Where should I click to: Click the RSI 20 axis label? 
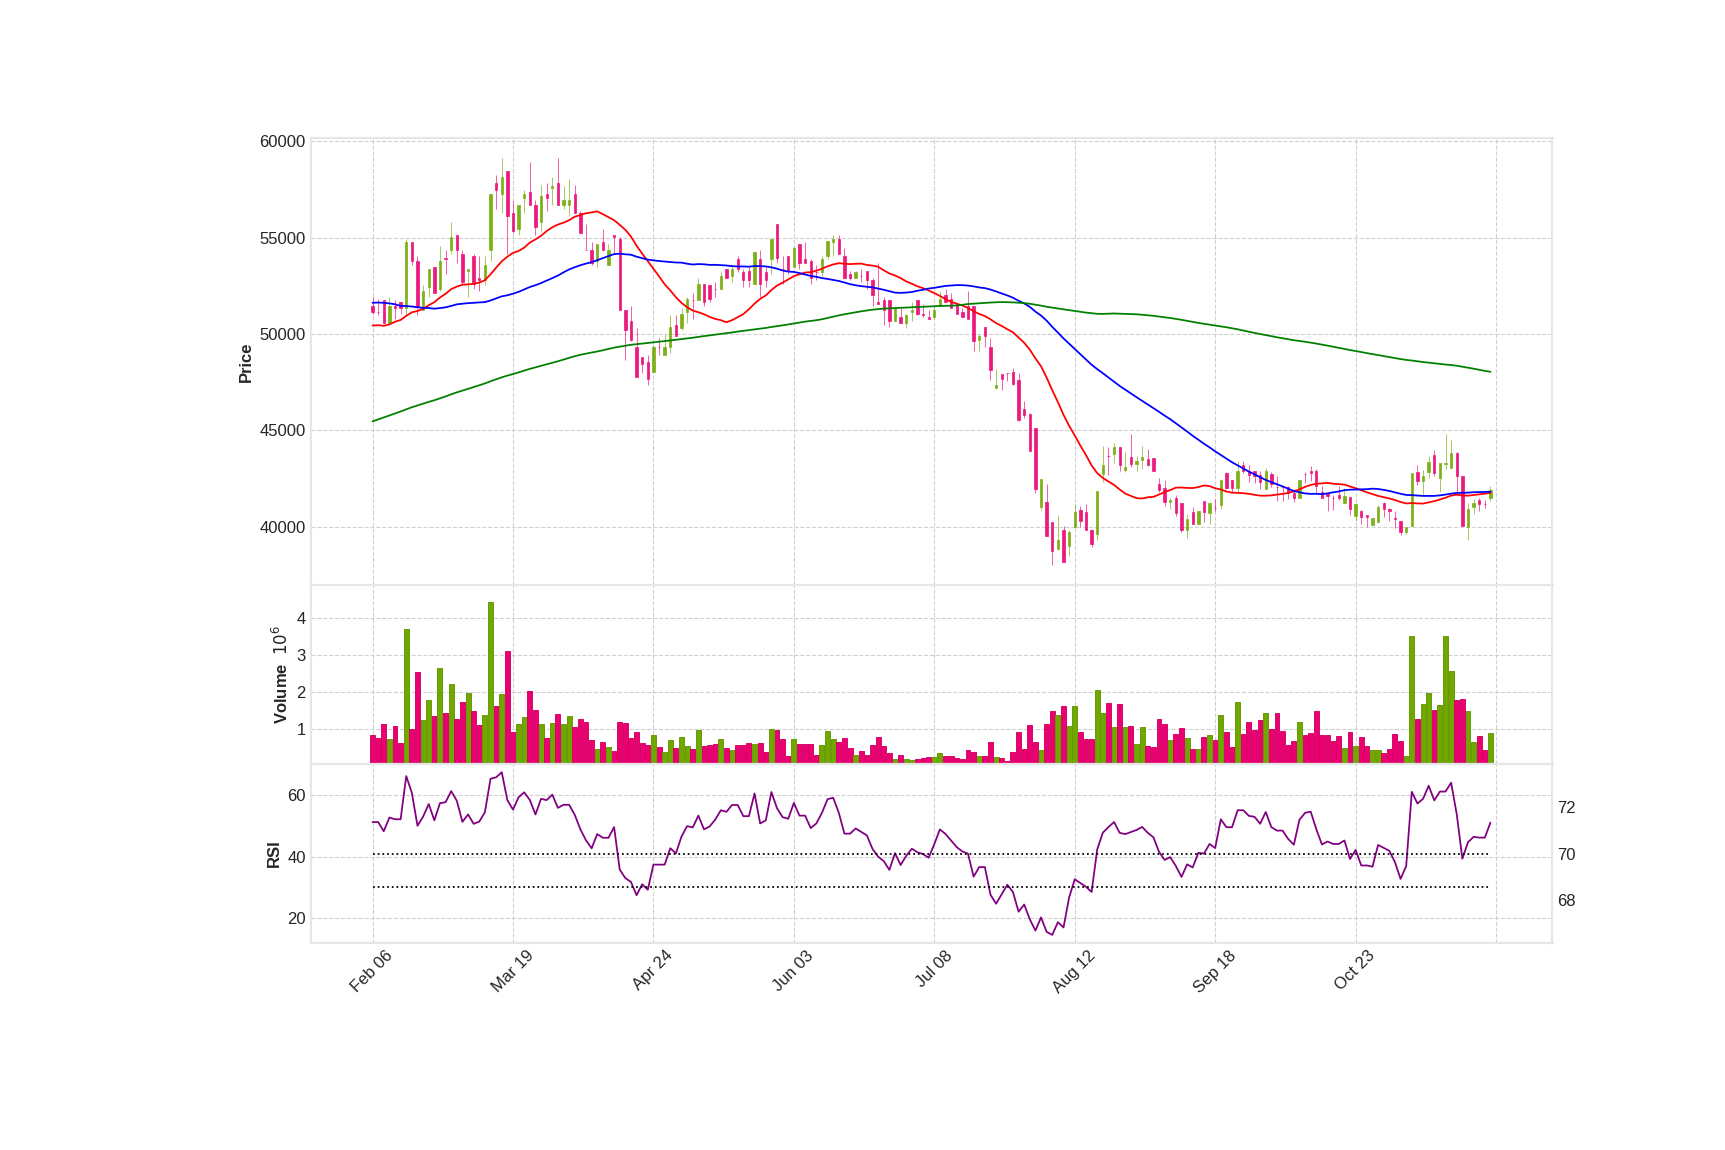pyautogui.click(x=297, y=918)
